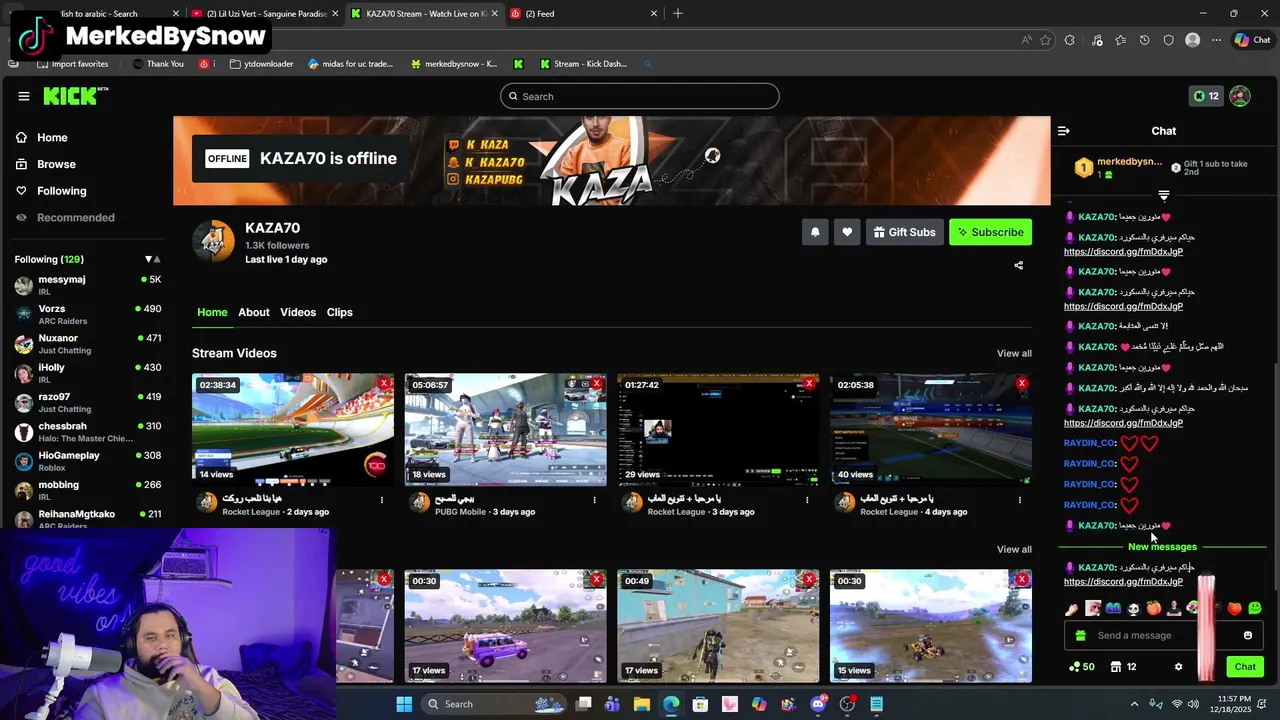Viewport: 1280px width, 720px height.
Task: Toggle the Following list sort arrows
Action: point(152,259)
